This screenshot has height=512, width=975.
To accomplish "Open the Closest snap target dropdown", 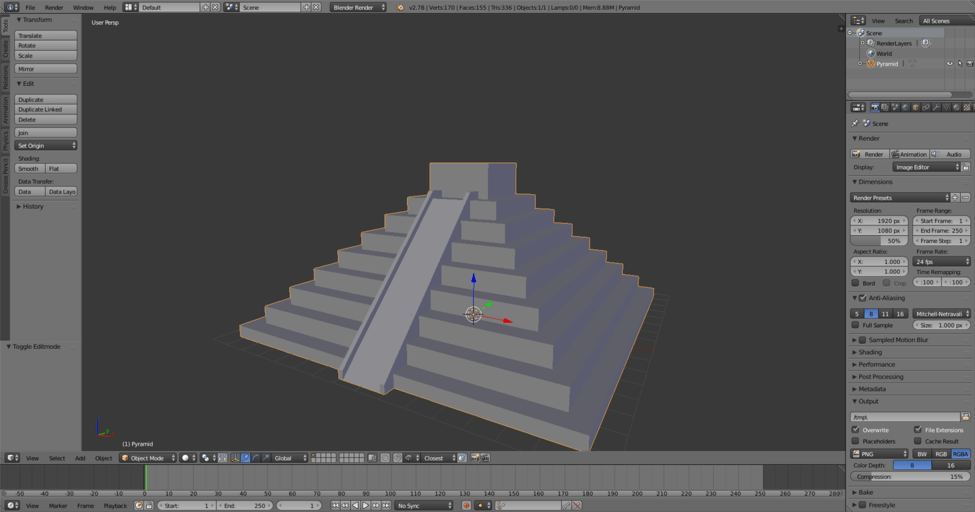I will pos(439,458).
